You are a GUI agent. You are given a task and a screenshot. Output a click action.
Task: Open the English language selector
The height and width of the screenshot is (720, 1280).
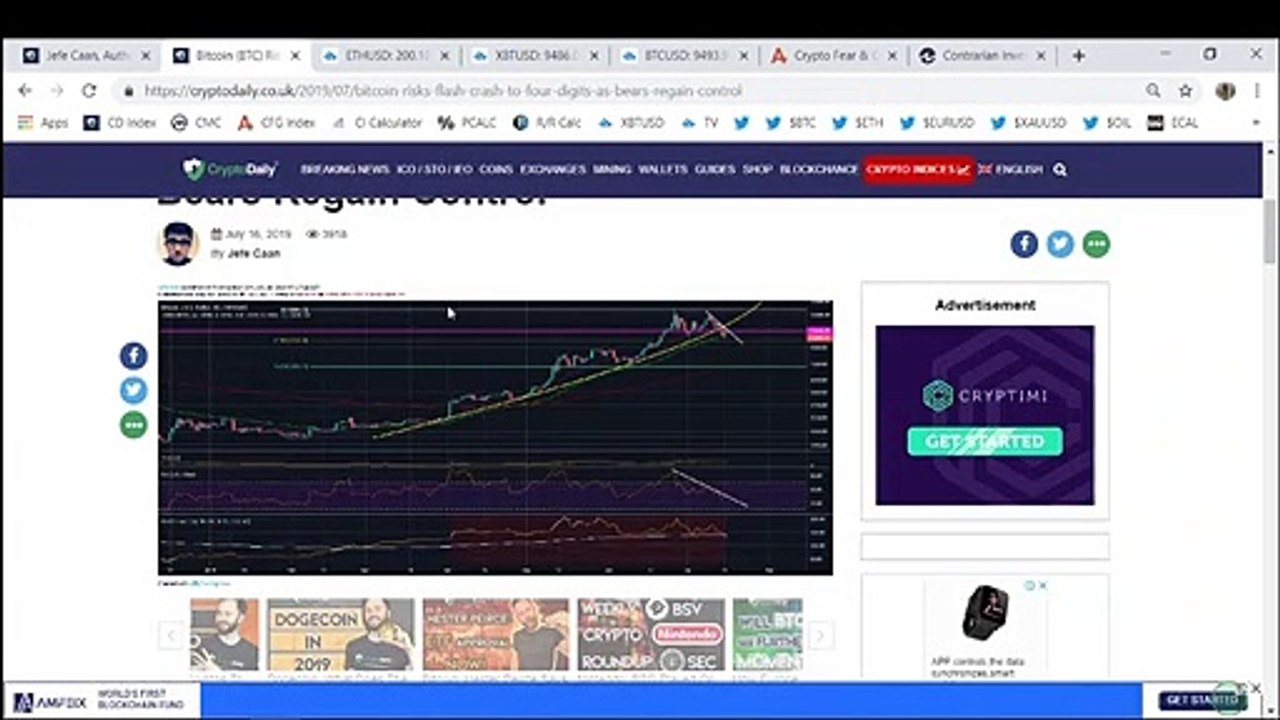coord(1010,170)
